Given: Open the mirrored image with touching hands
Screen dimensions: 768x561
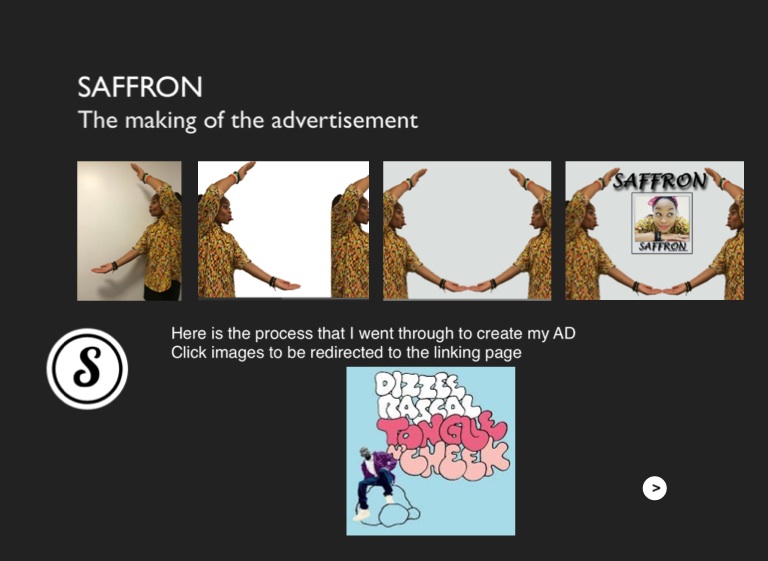Looking at the screenshot, I should pyautogui.click(x=467, y=230).
